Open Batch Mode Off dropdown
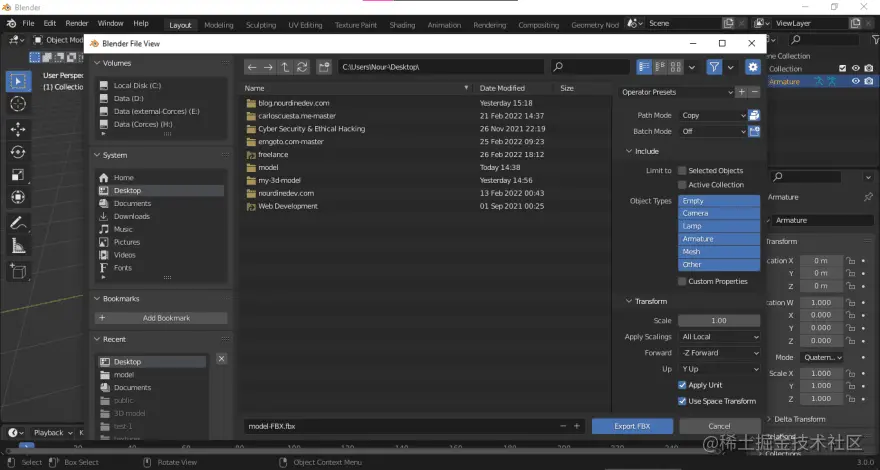This screenshot has width=880, height=470. [x=712, y=131]
